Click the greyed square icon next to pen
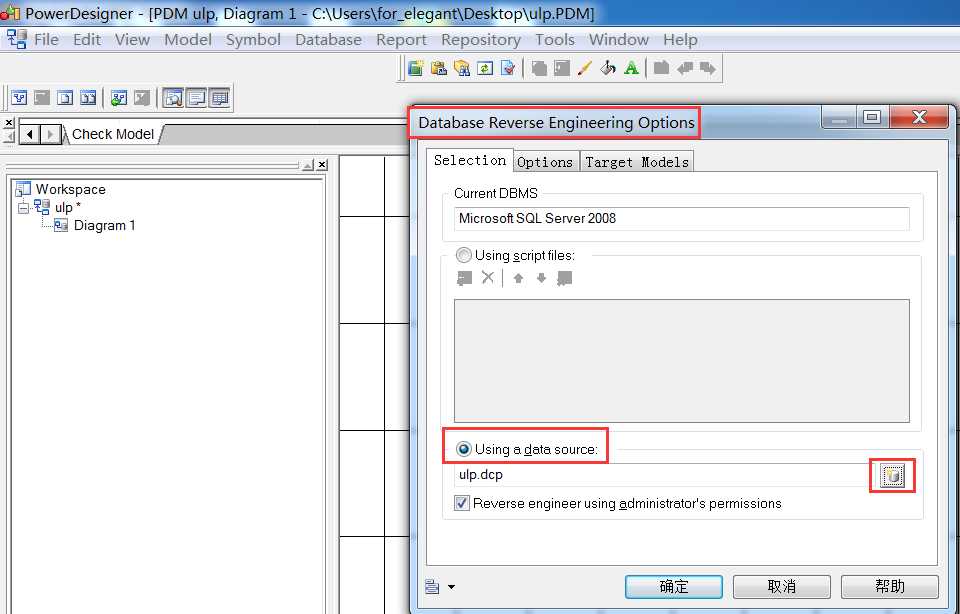The width and height of the screenshot is (960, 614). click(x=562, y=68)
